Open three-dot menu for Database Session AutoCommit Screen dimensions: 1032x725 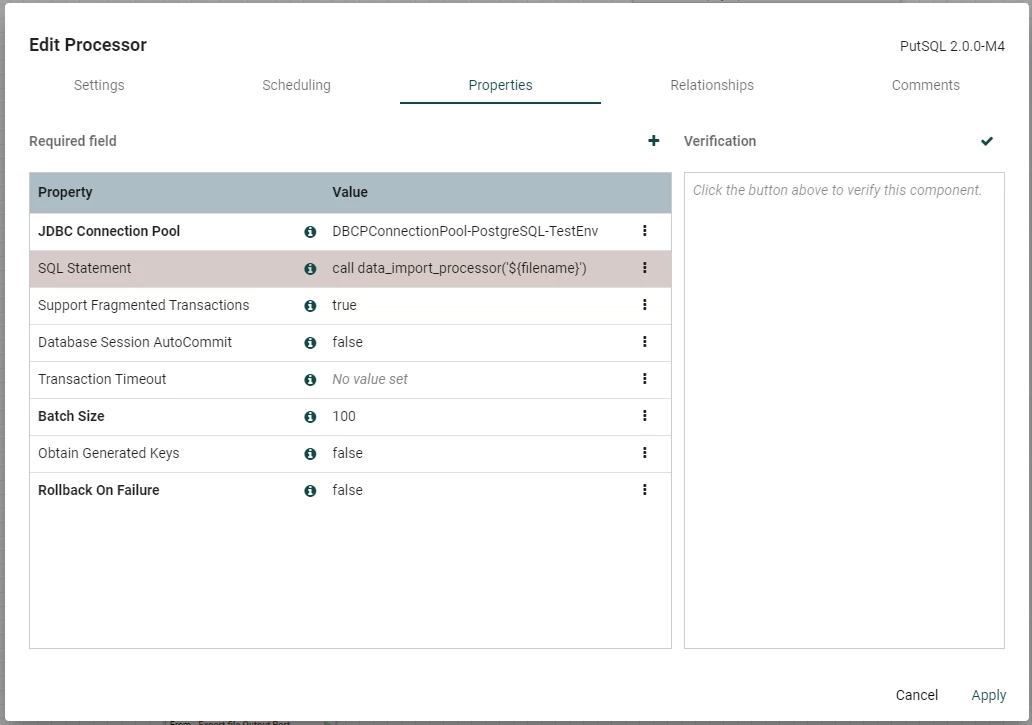[644, 341]
